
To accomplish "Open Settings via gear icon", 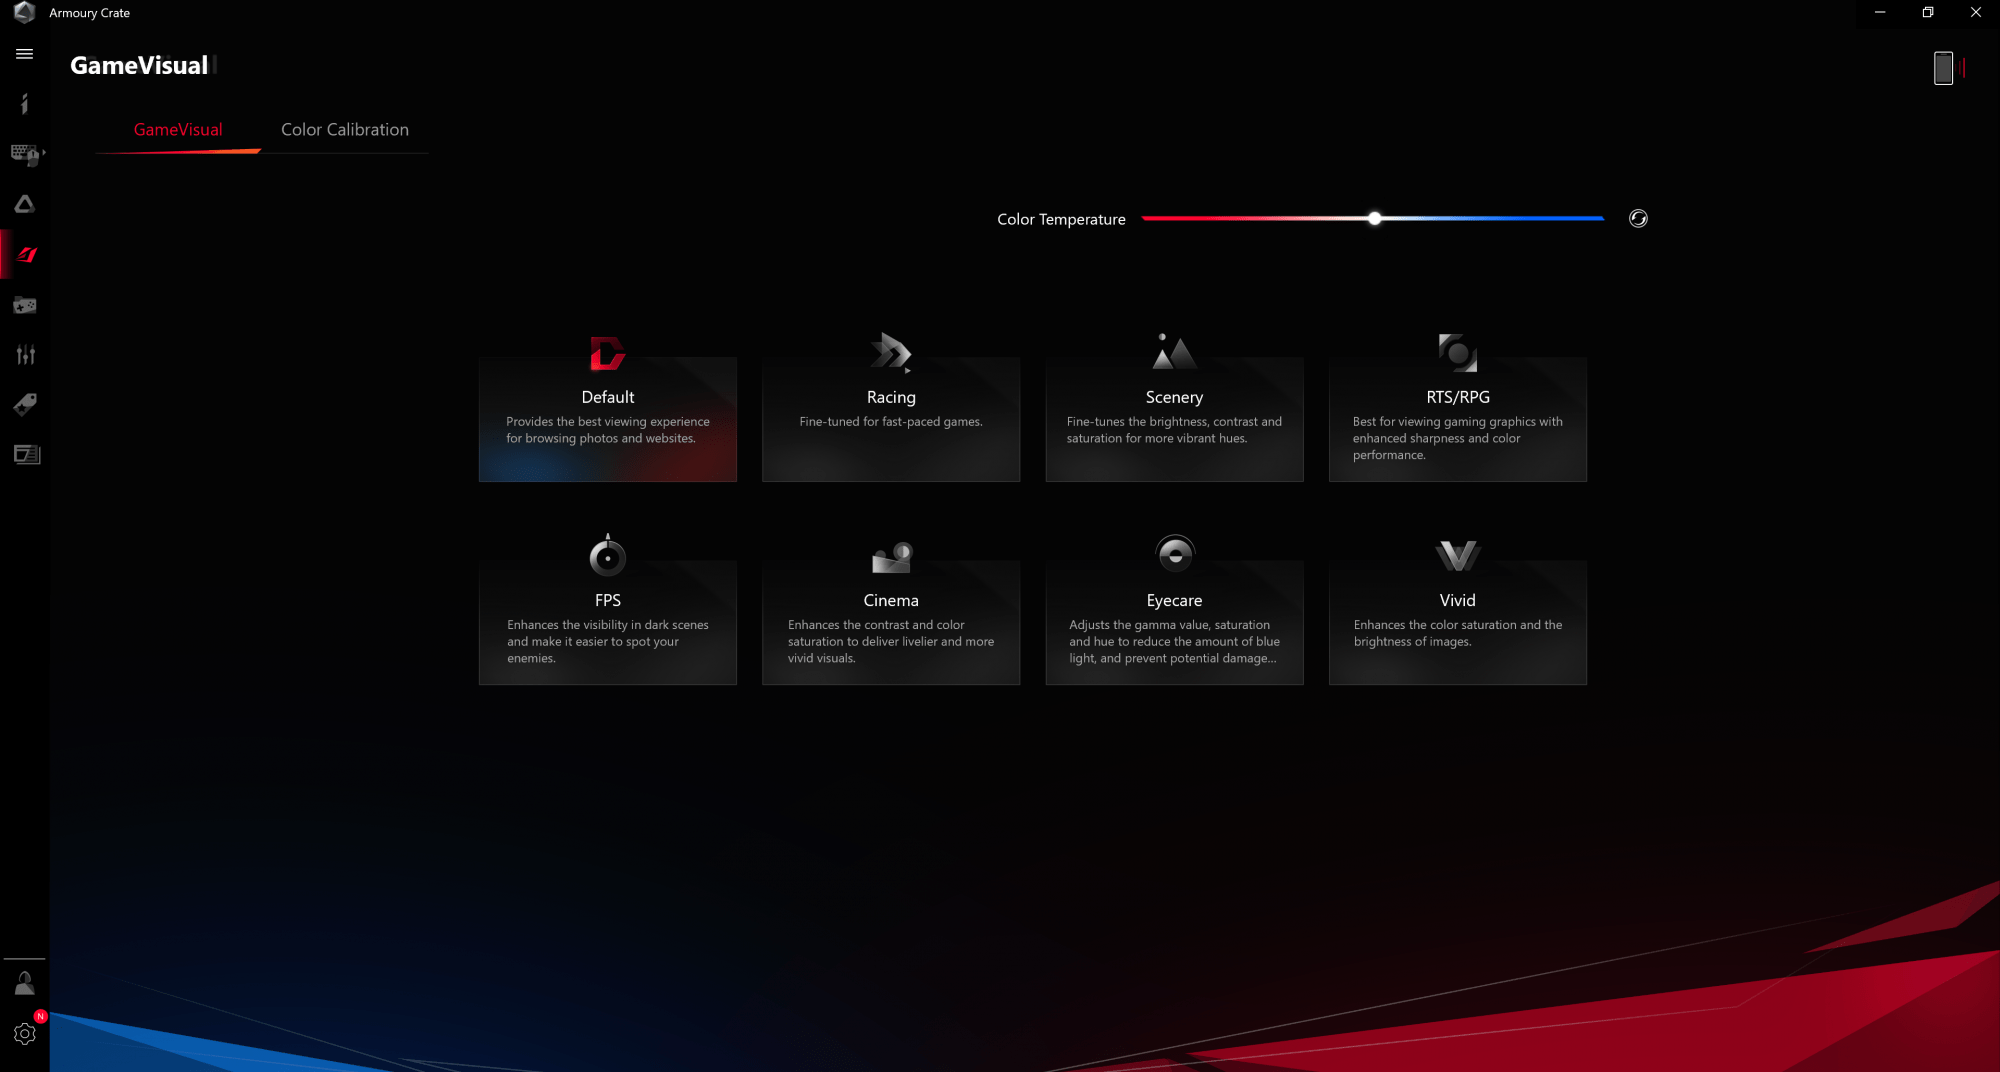I will [x=25, y=1034].
